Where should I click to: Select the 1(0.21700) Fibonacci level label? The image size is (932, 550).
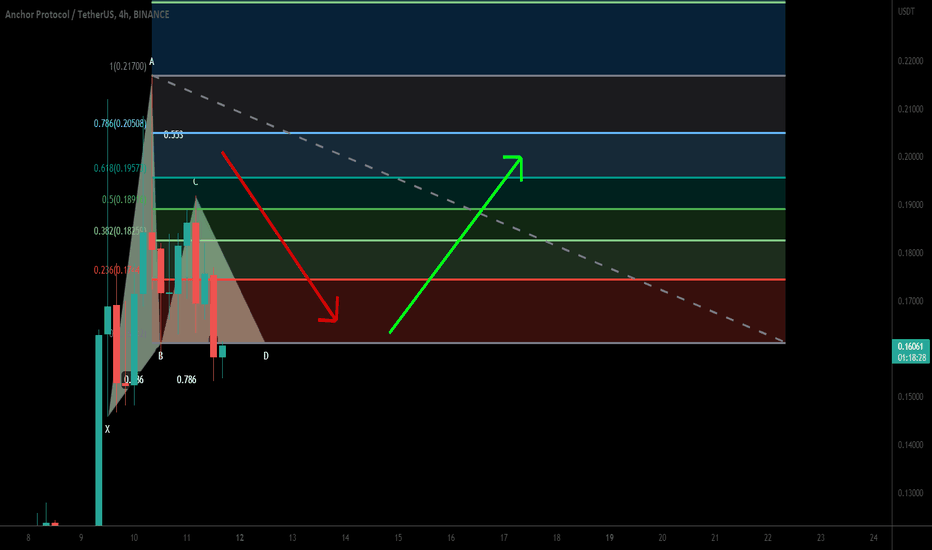click(x=128, y=66)
